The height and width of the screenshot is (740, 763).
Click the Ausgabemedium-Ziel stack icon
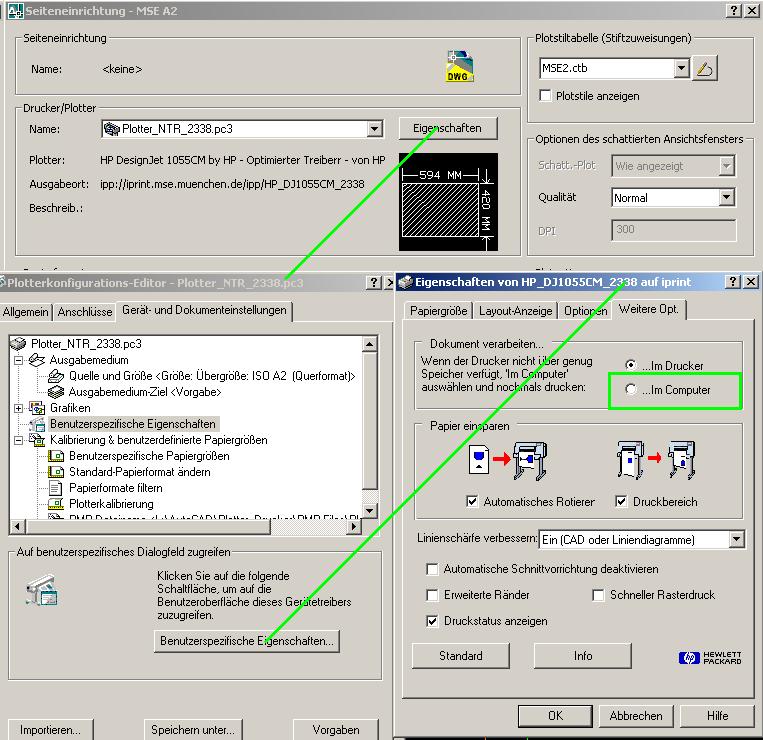tap(56, 392)
